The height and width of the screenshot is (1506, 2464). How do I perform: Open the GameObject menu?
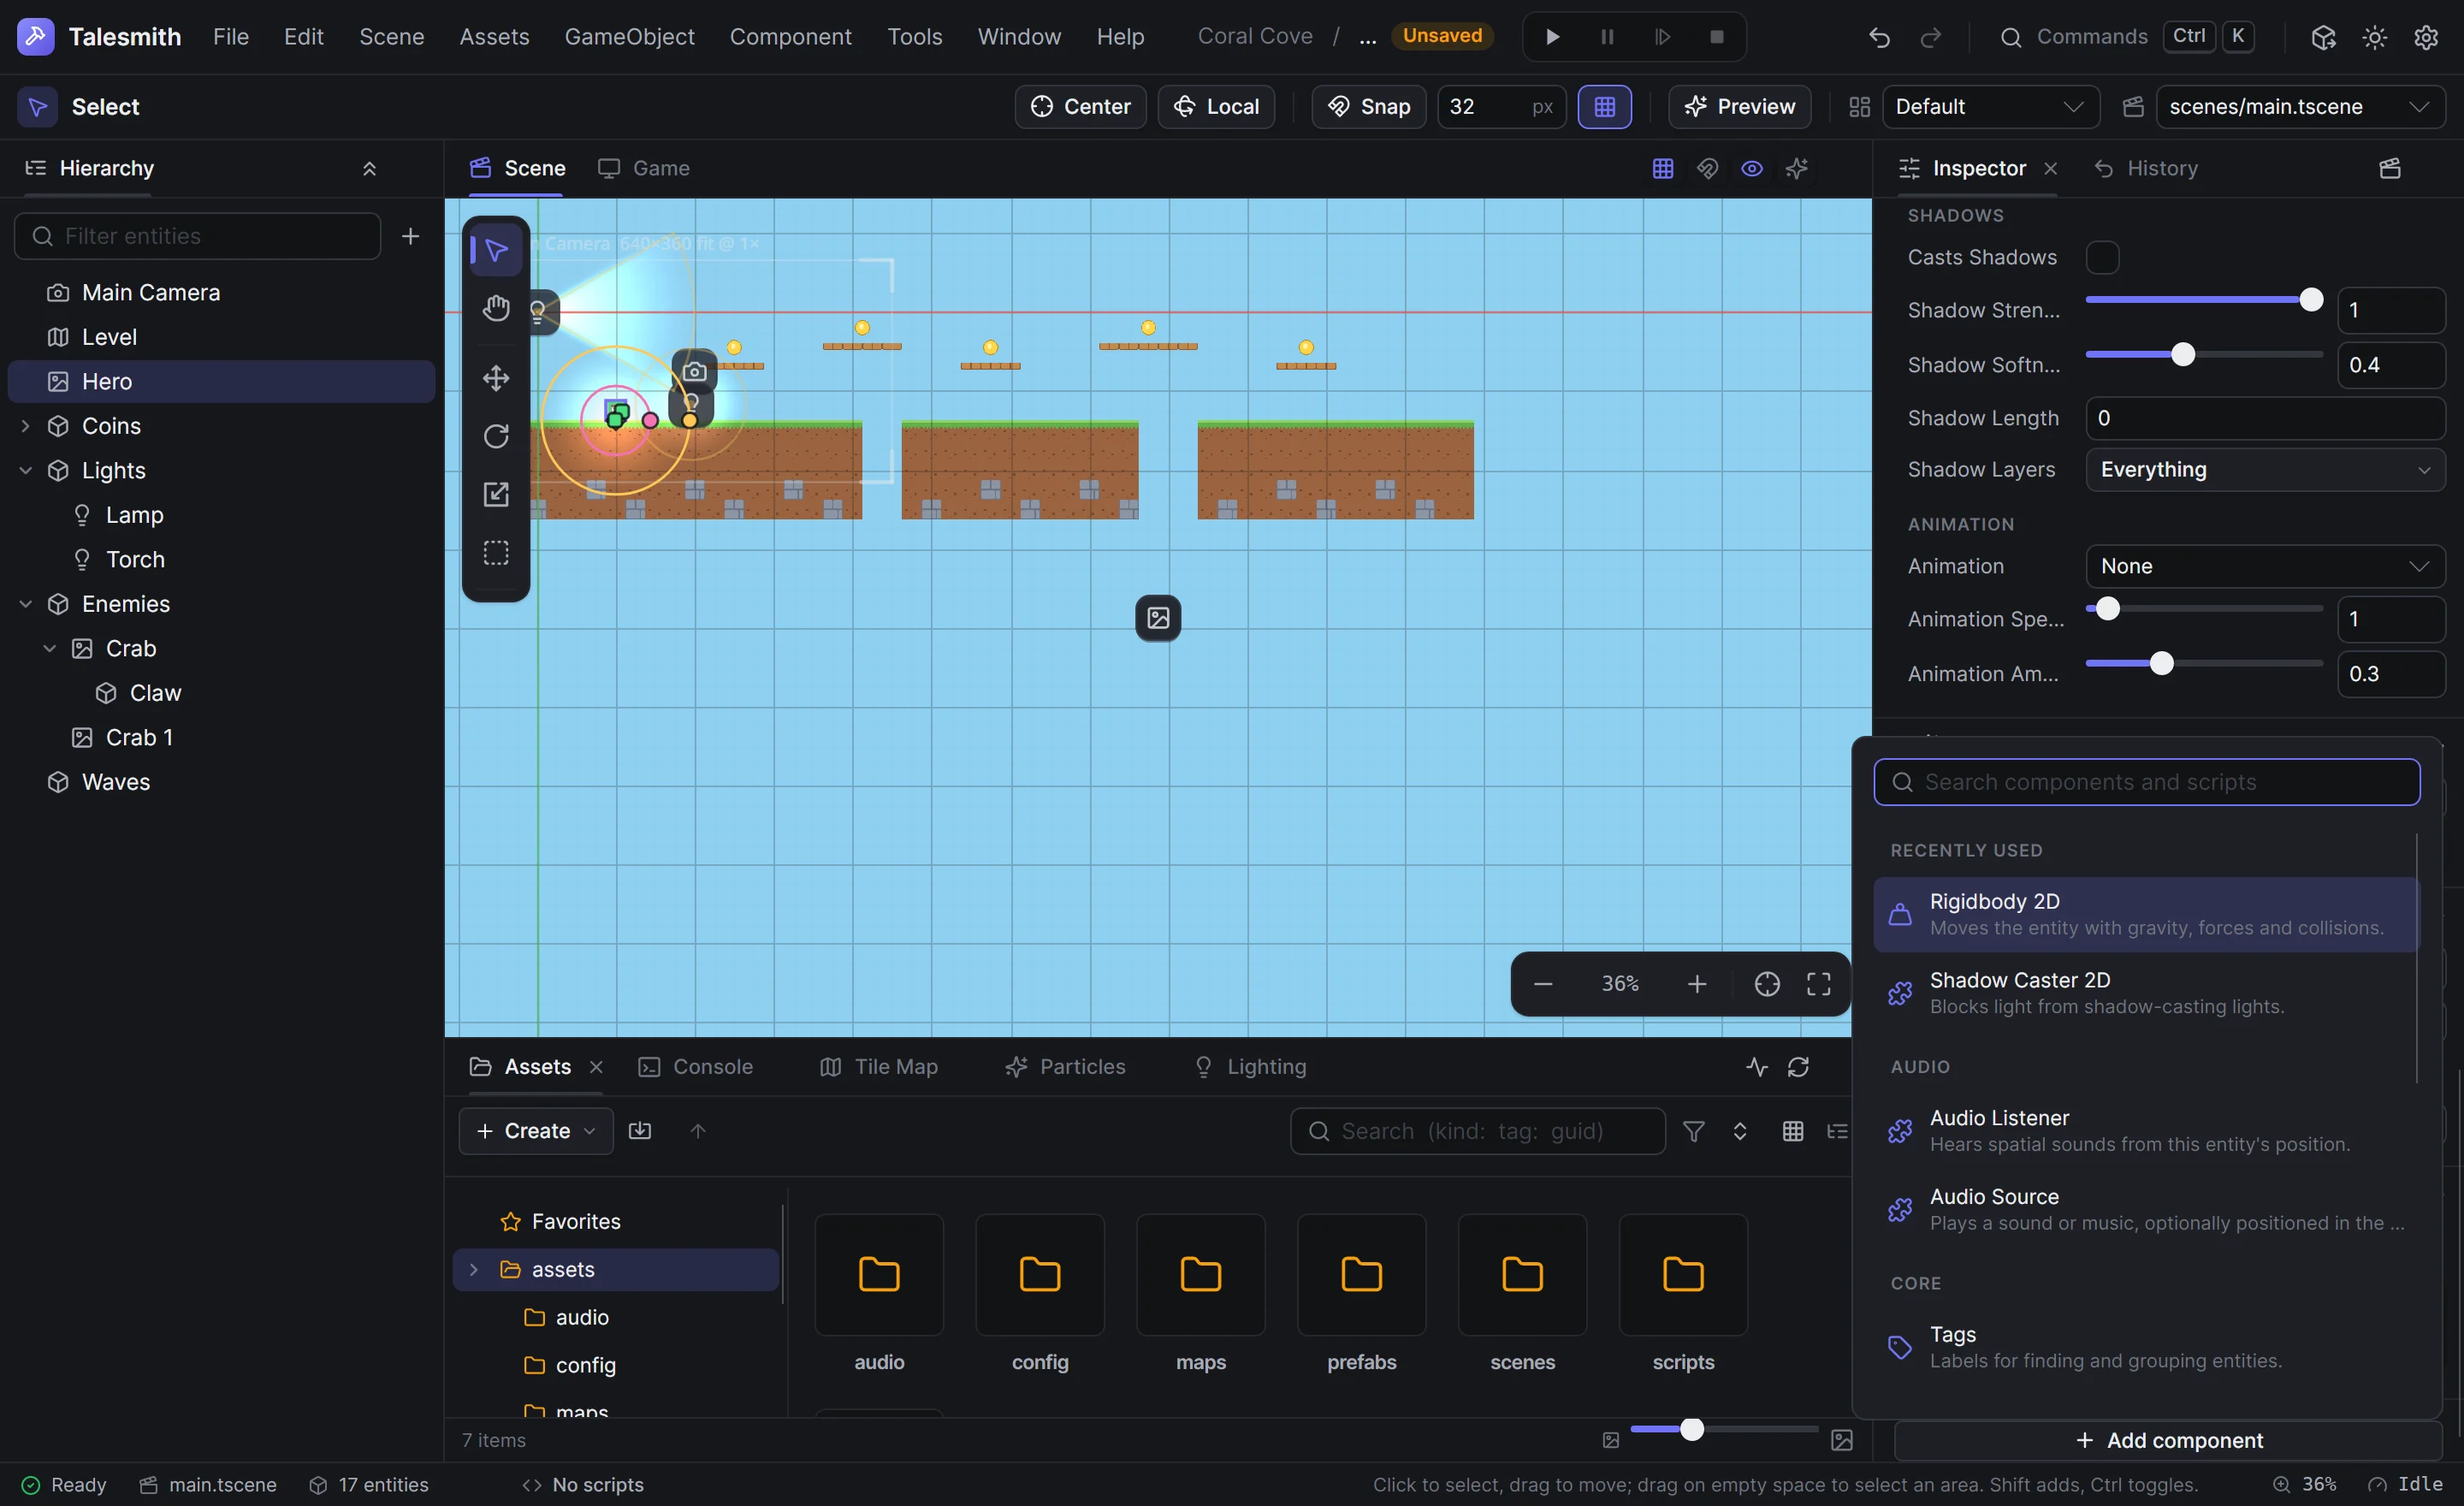pyautogui.click(x=629, y=37)
